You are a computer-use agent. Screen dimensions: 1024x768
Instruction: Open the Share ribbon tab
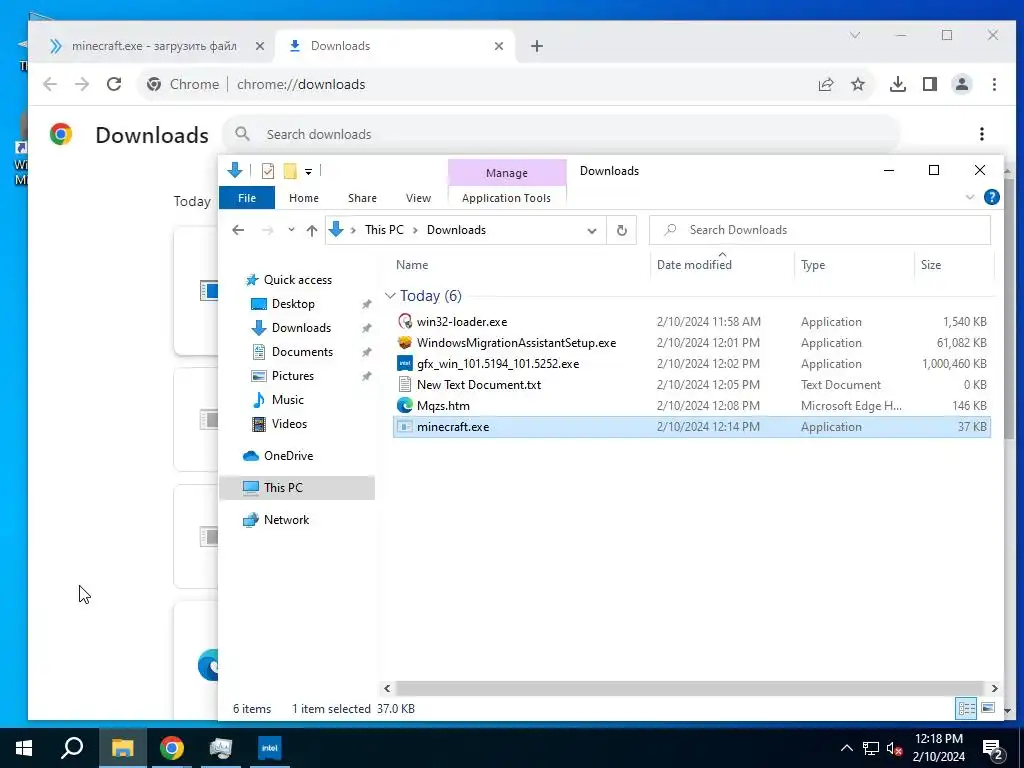(x=362, y=198)
